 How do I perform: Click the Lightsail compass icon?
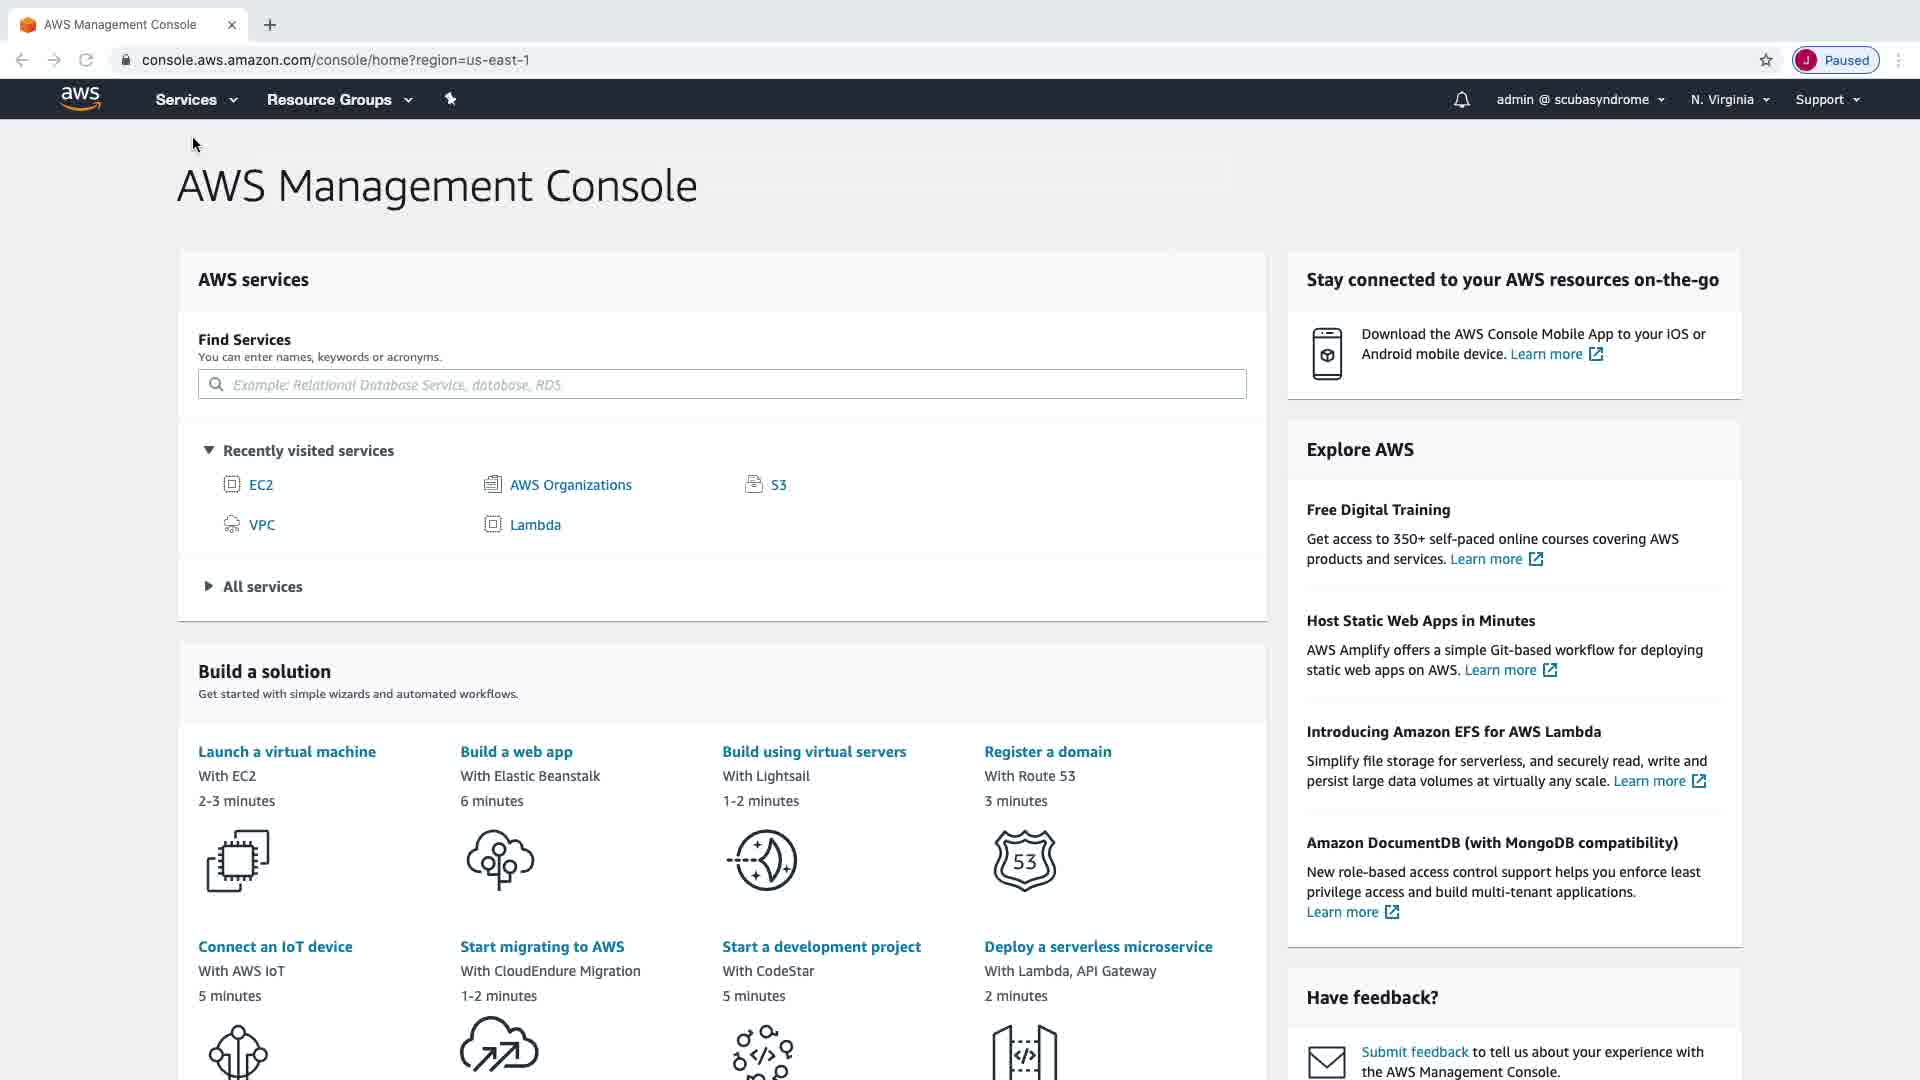765,860
